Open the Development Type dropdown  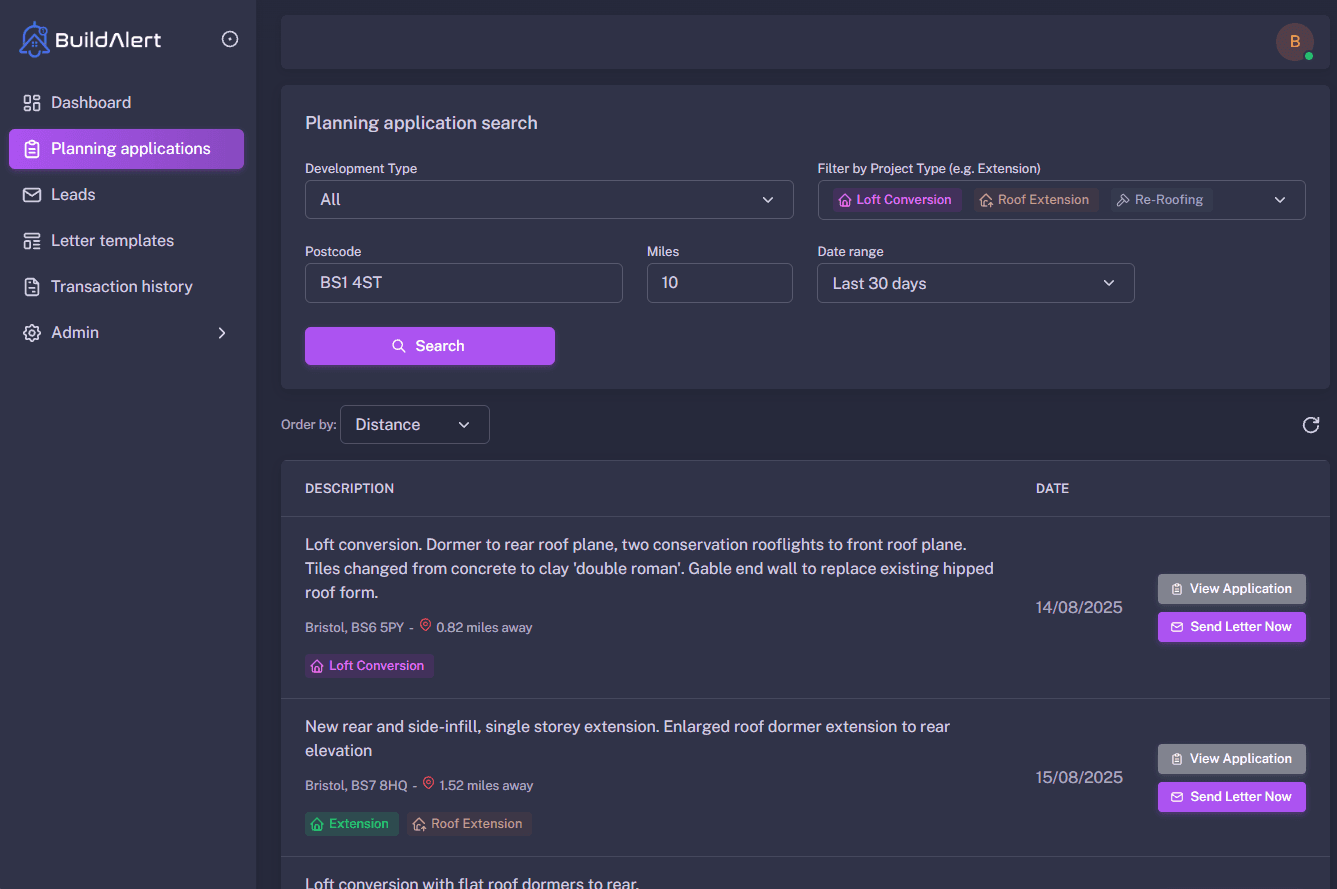548,200
